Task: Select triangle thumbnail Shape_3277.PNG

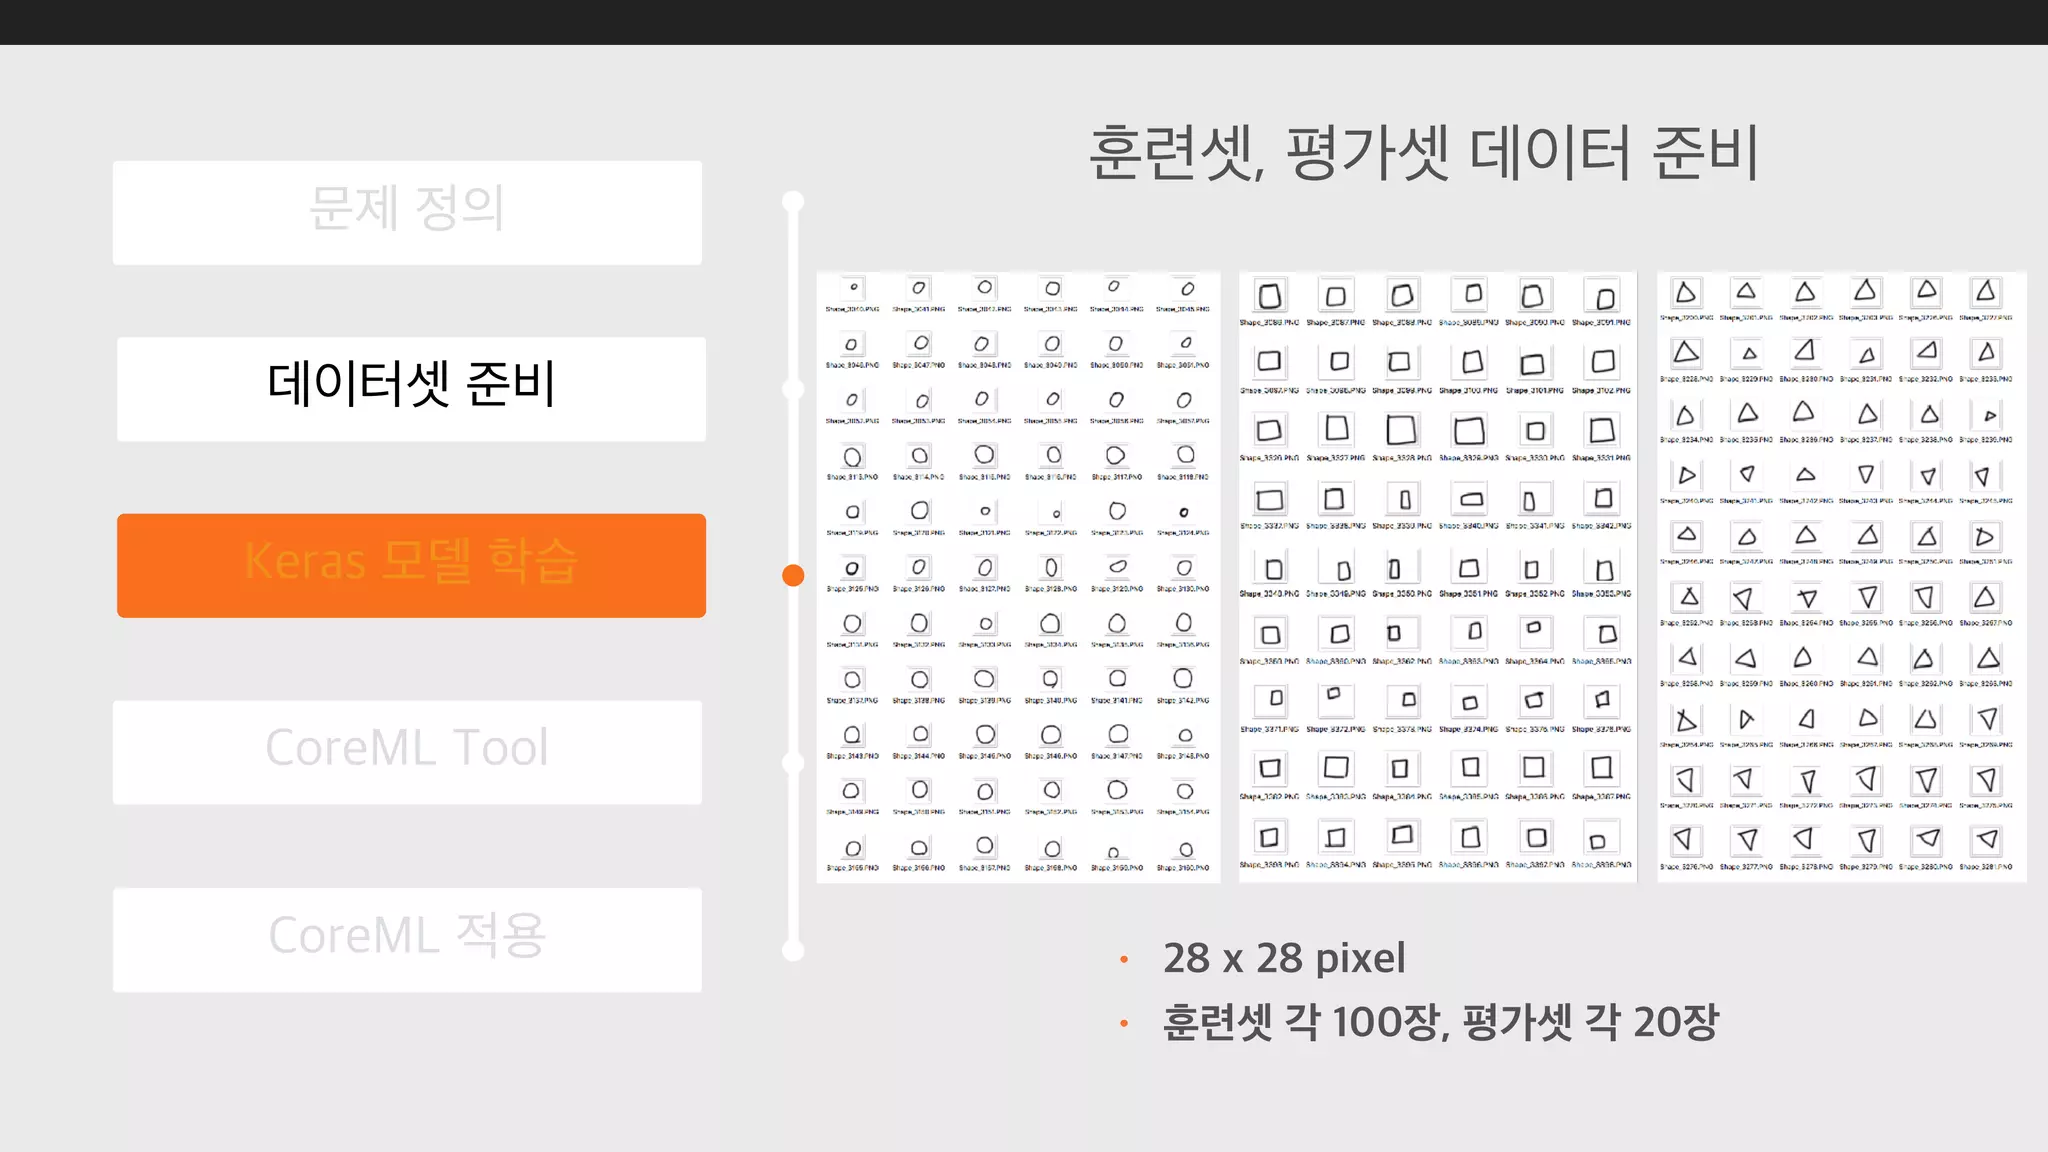Action: (1746, 841)
